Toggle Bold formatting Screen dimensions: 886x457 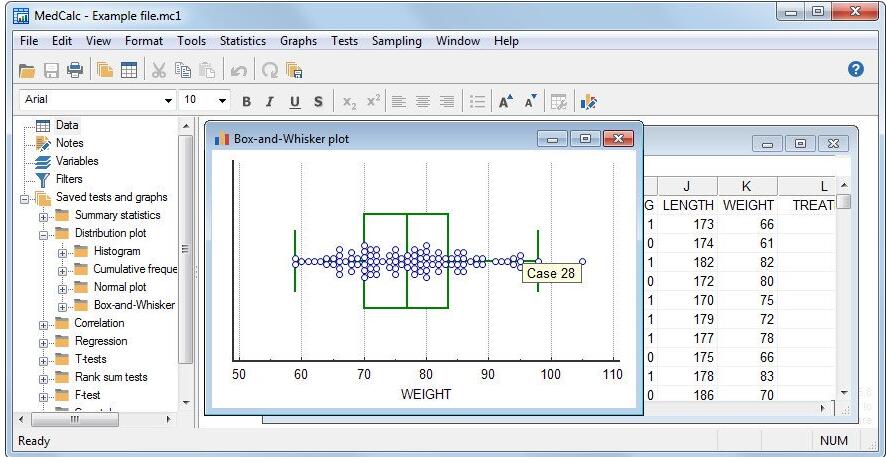click(246, 102)
